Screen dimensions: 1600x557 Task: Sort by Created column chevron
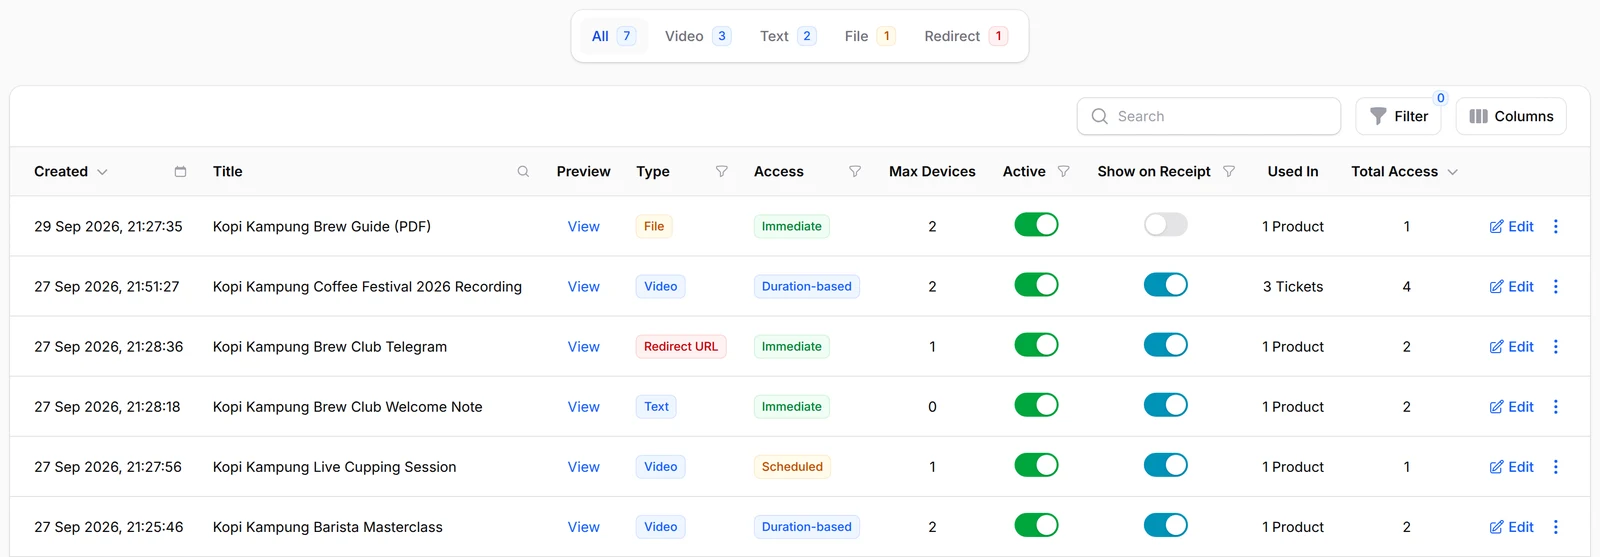click(102, 172)
